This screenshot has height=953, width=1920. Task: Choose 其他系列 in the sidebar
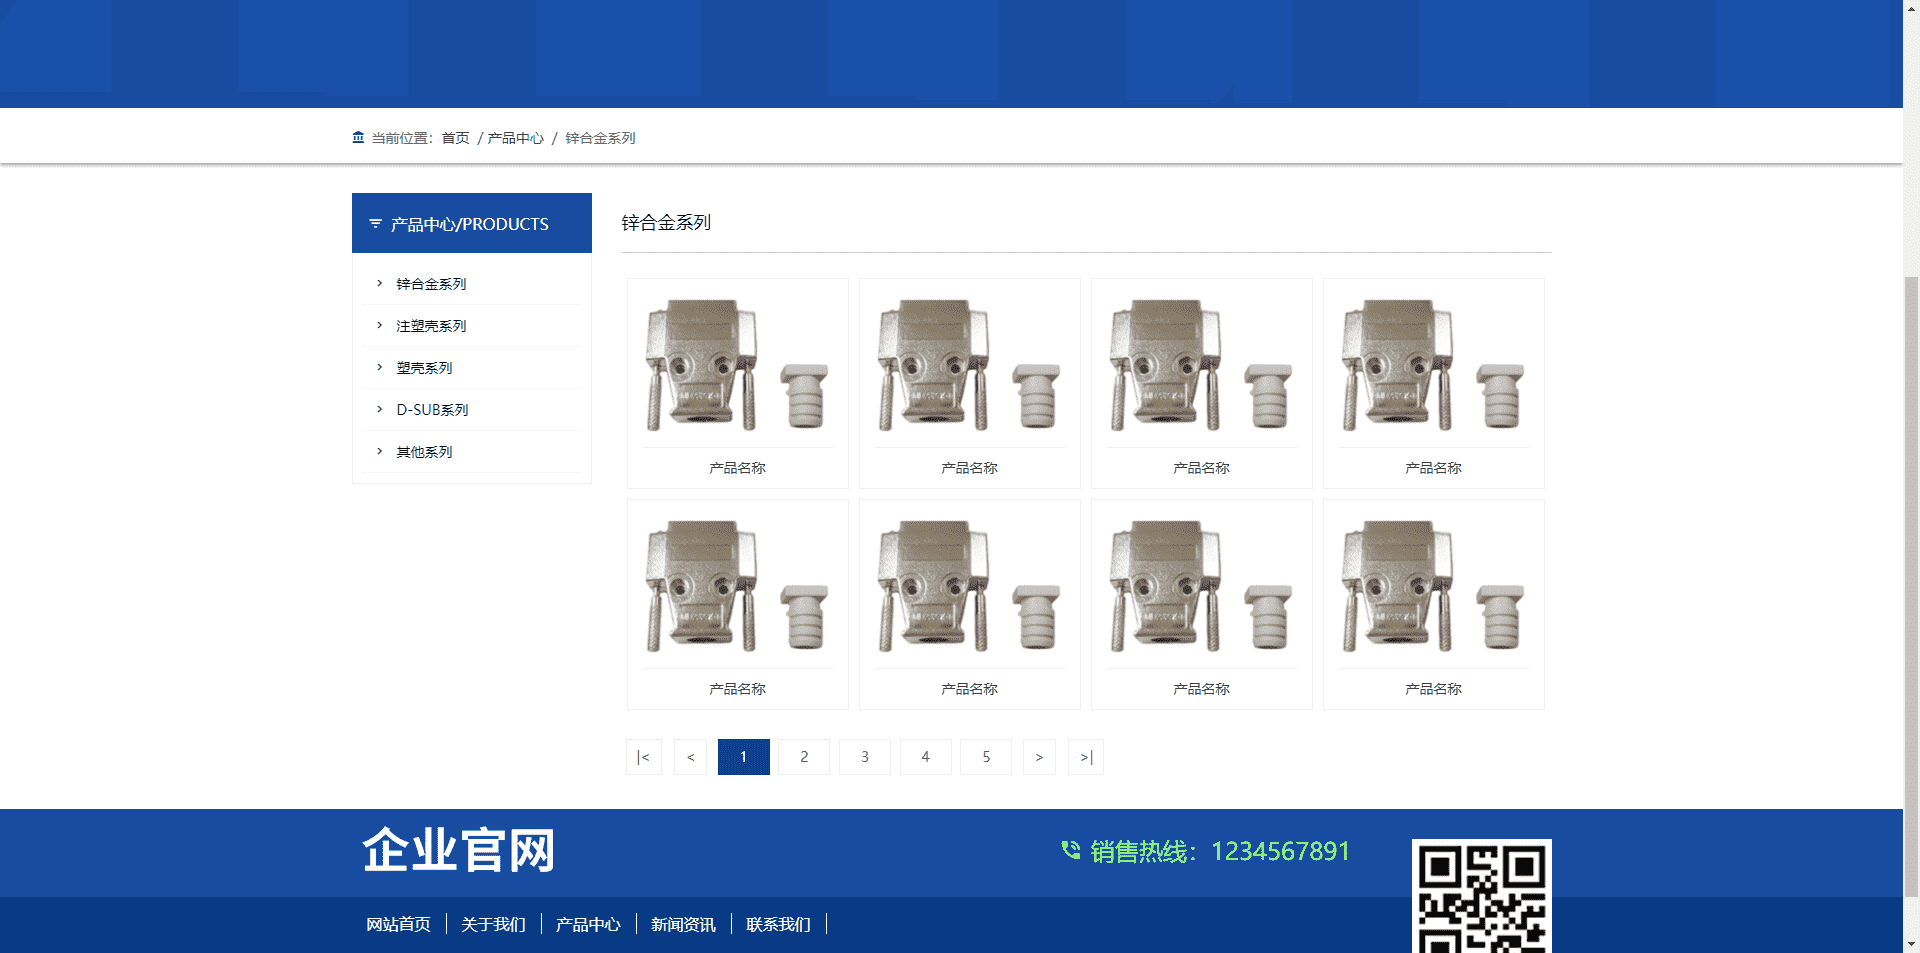[424, 452]
